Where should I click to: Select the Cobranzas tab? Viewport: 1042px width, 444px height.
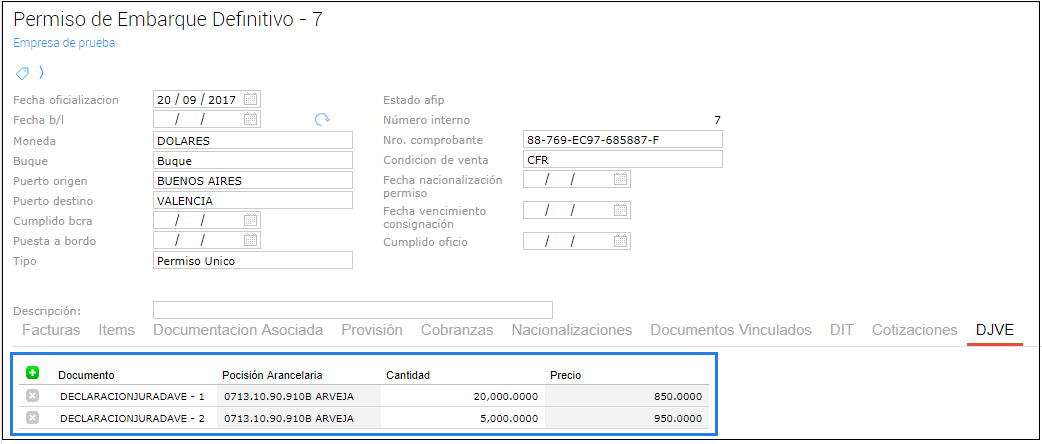[457, 330]
